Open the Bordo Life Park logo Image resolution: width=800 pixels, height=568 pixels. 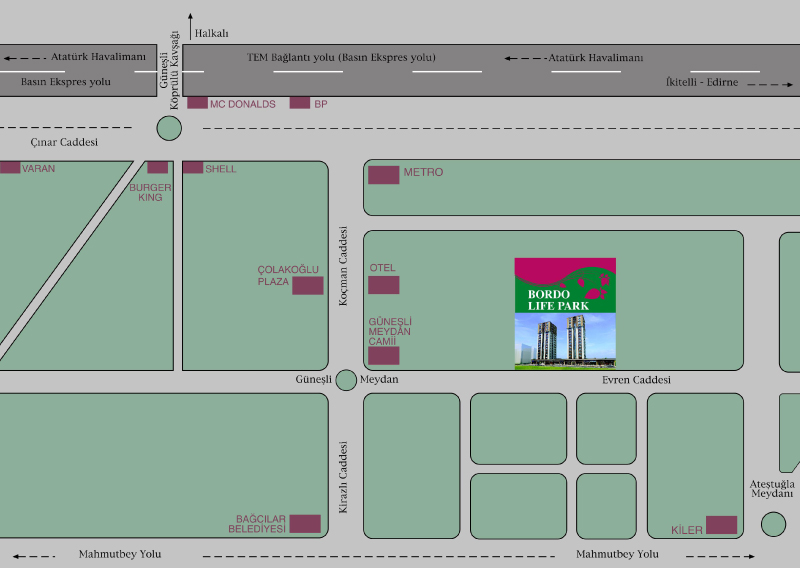tap(565, 285)
